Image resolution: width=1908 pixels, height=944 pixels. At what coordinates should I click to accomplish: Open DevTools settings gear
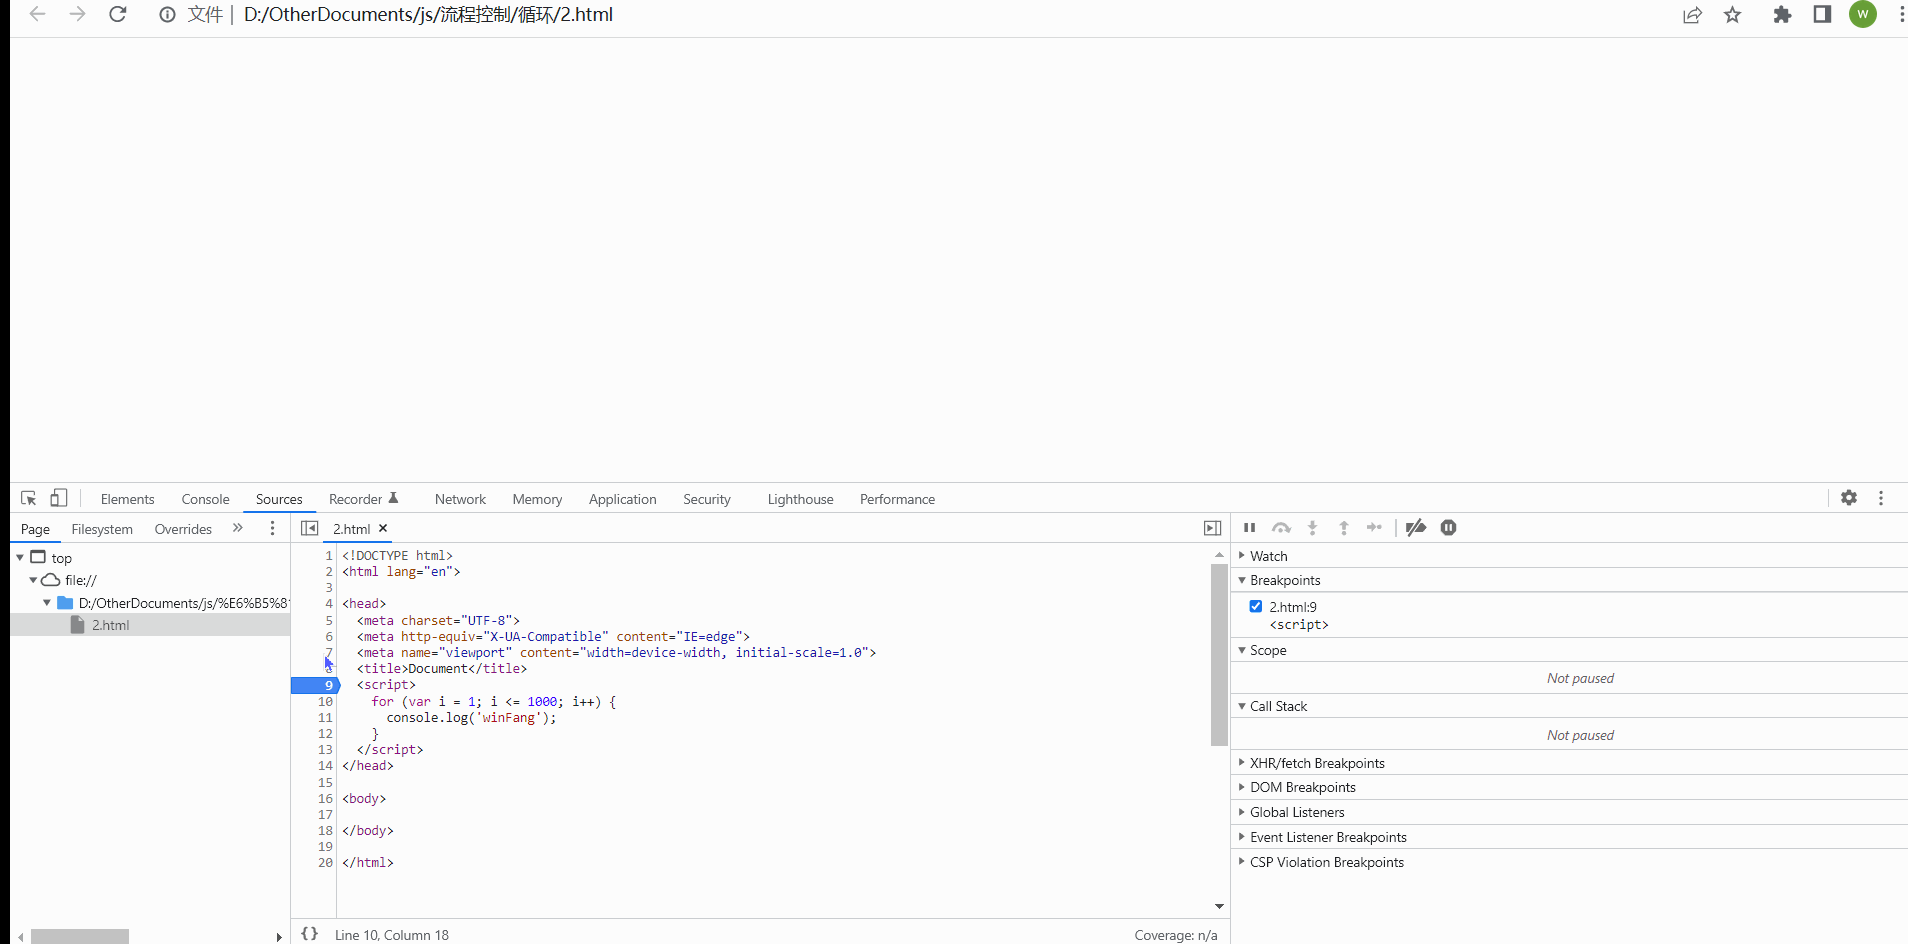(1849, 498)
